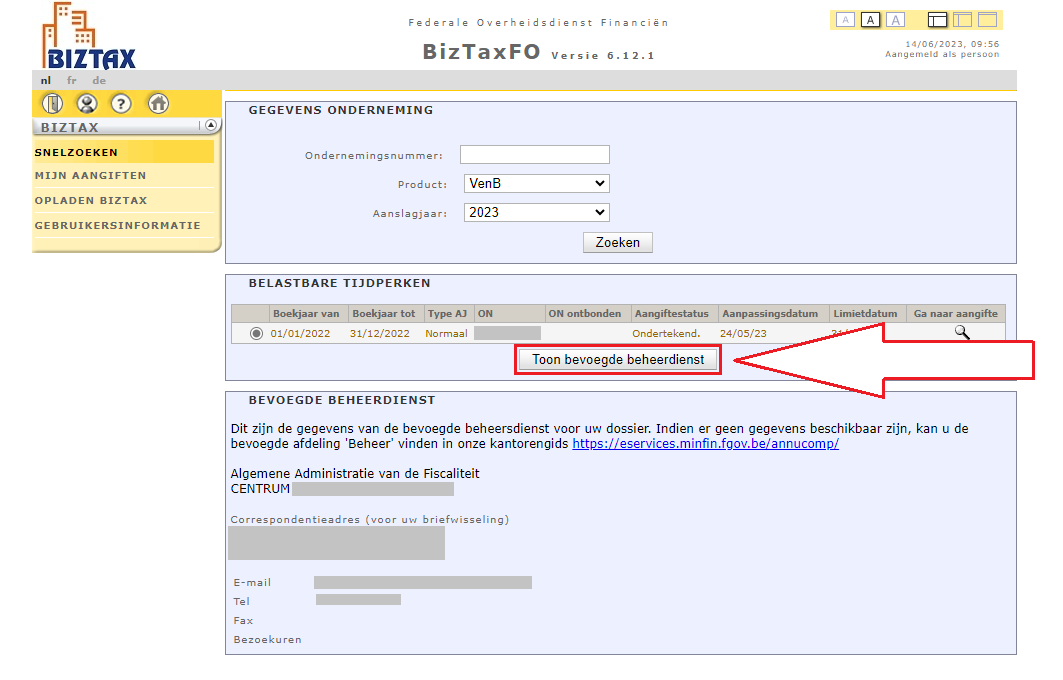Screen dimensions: 1063x680
Task: Open the Snelzoeken menu item
Action: click(123, 153)
